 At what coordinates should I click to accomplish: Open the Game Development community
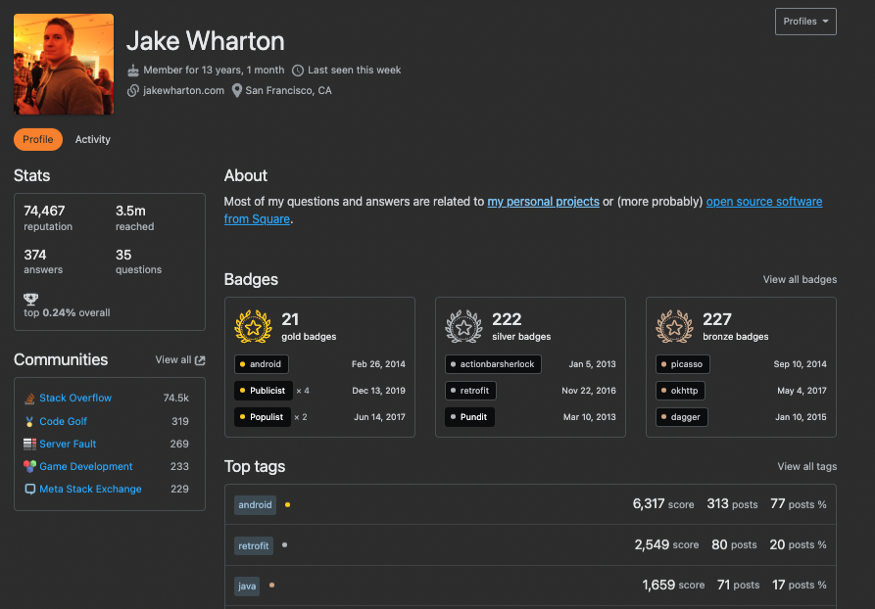86,466
